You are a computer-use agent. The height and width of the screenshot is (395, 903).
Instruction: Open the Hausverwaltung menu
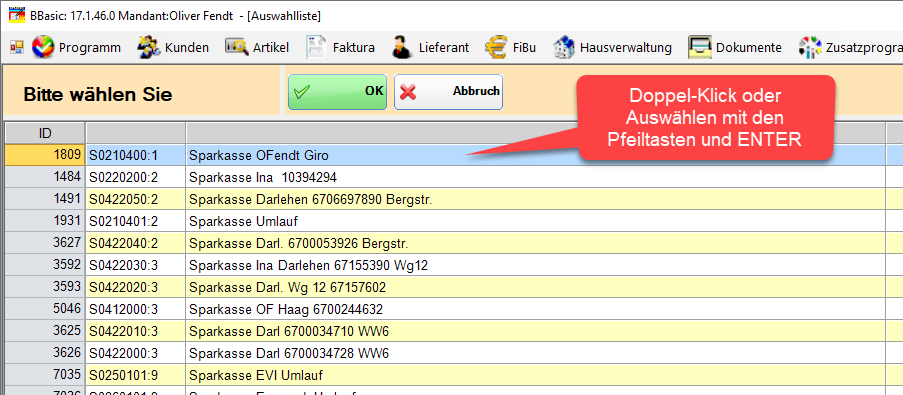pyautogui.click(x=626, y=48)
